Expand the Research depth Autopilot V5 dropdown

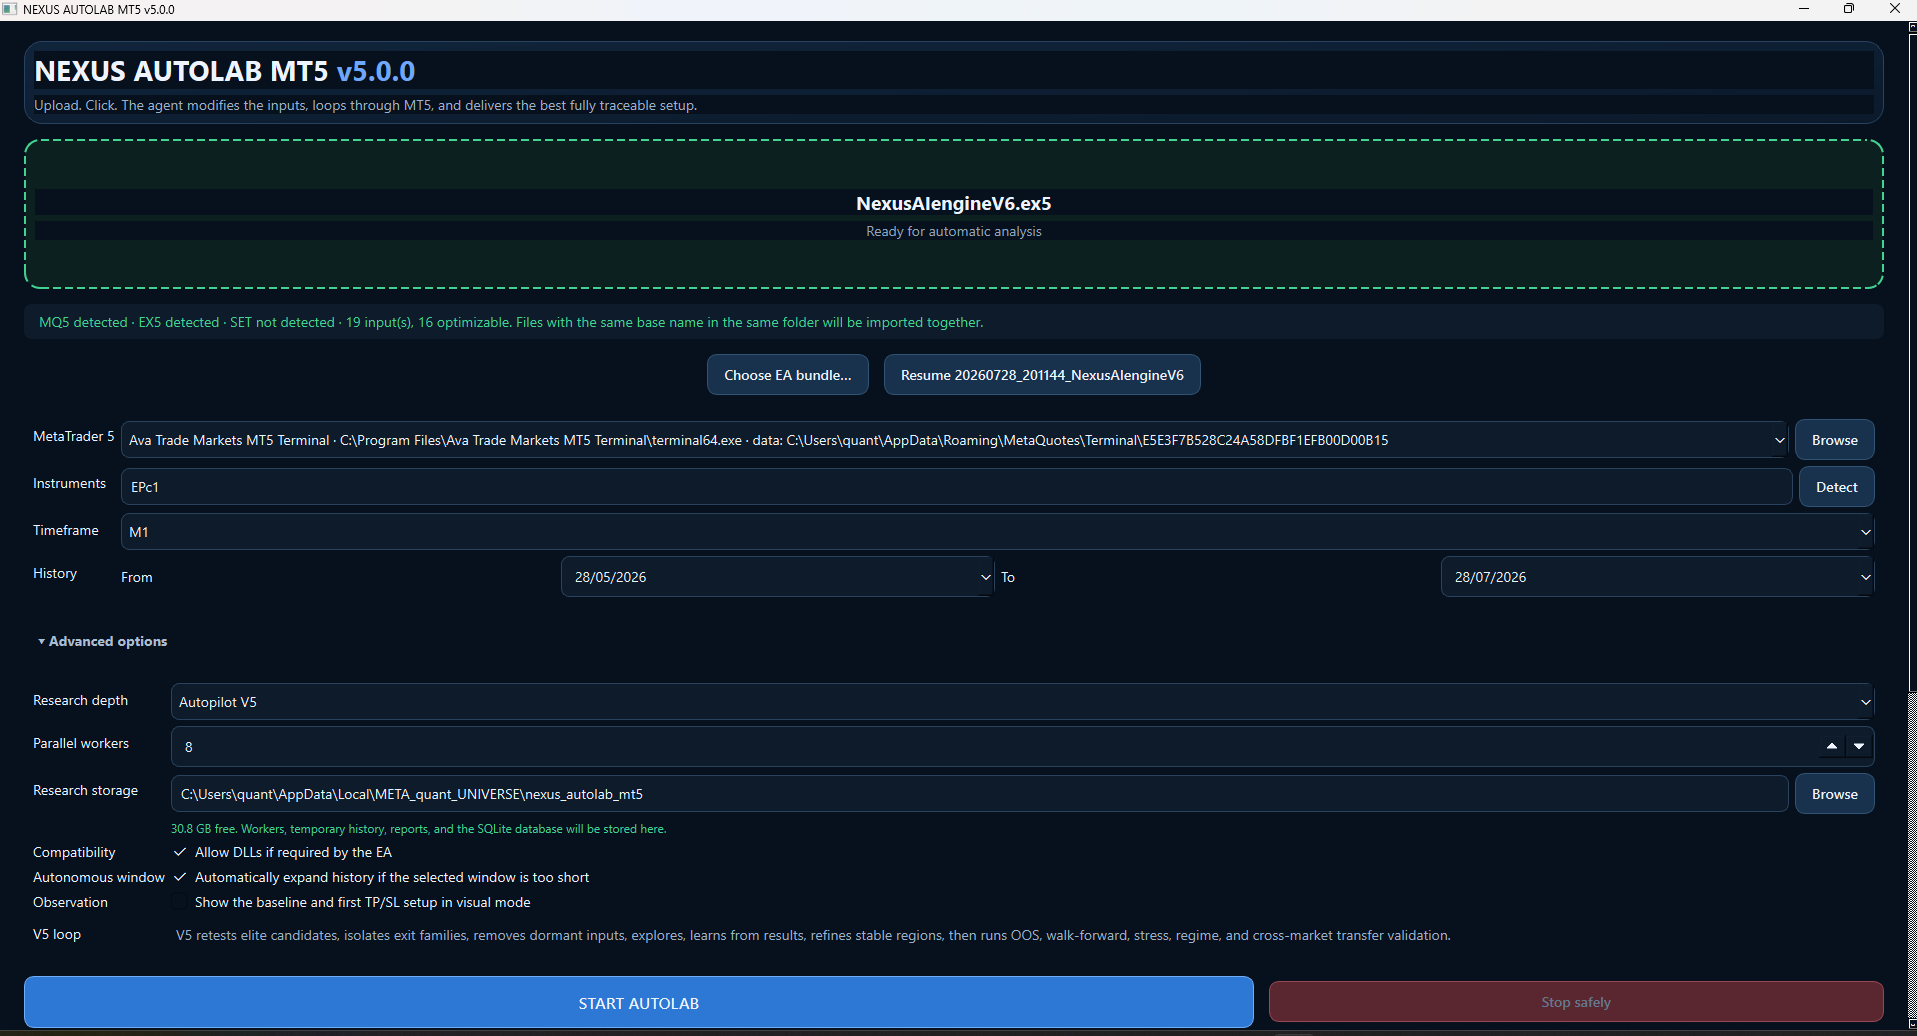tap(1022, 702)
